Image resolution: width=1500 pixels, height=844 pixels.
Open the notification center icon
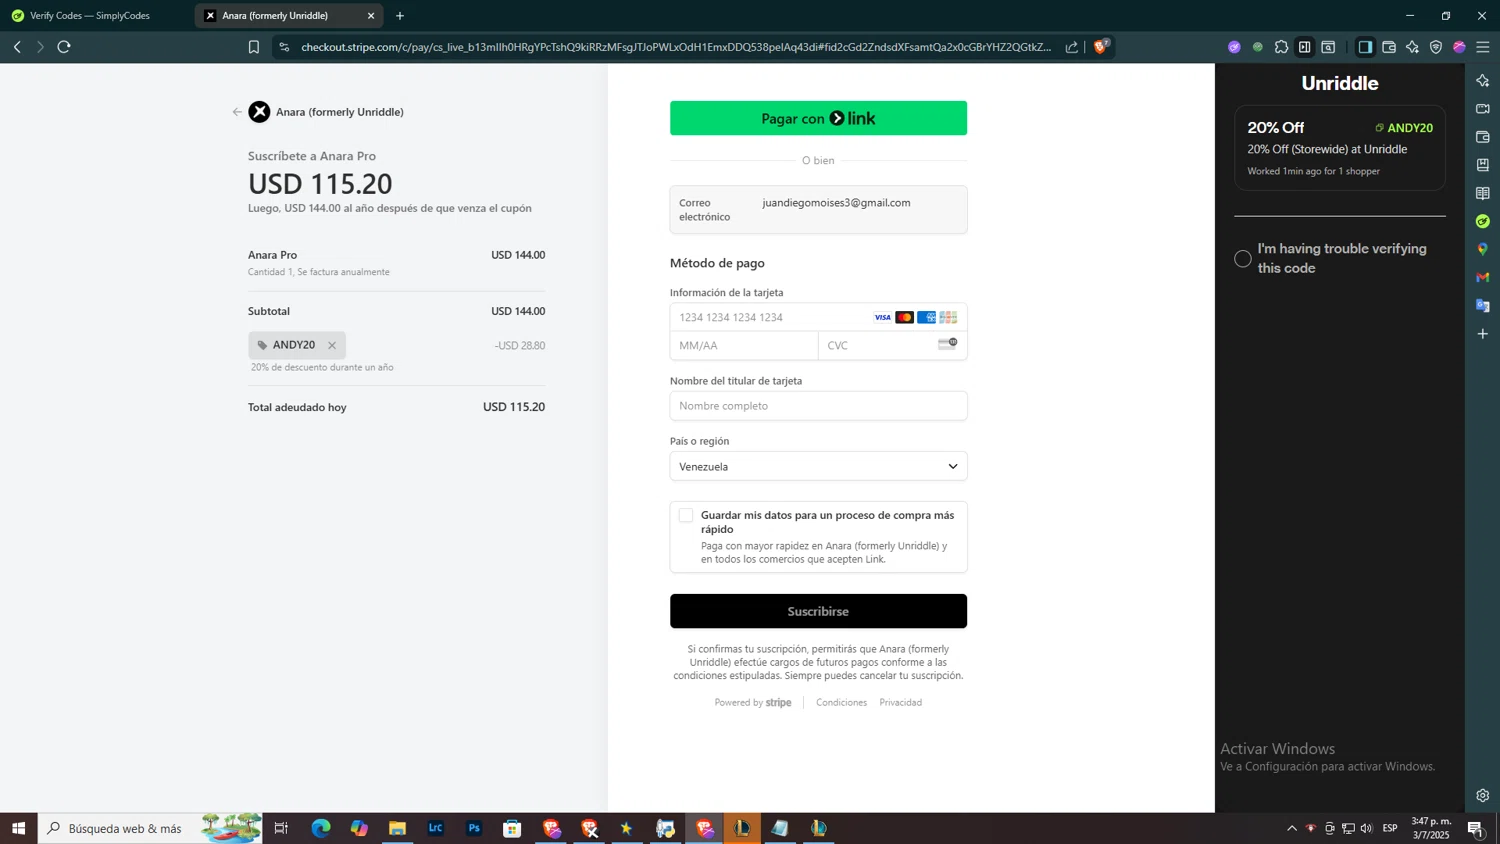point(1475,828)
